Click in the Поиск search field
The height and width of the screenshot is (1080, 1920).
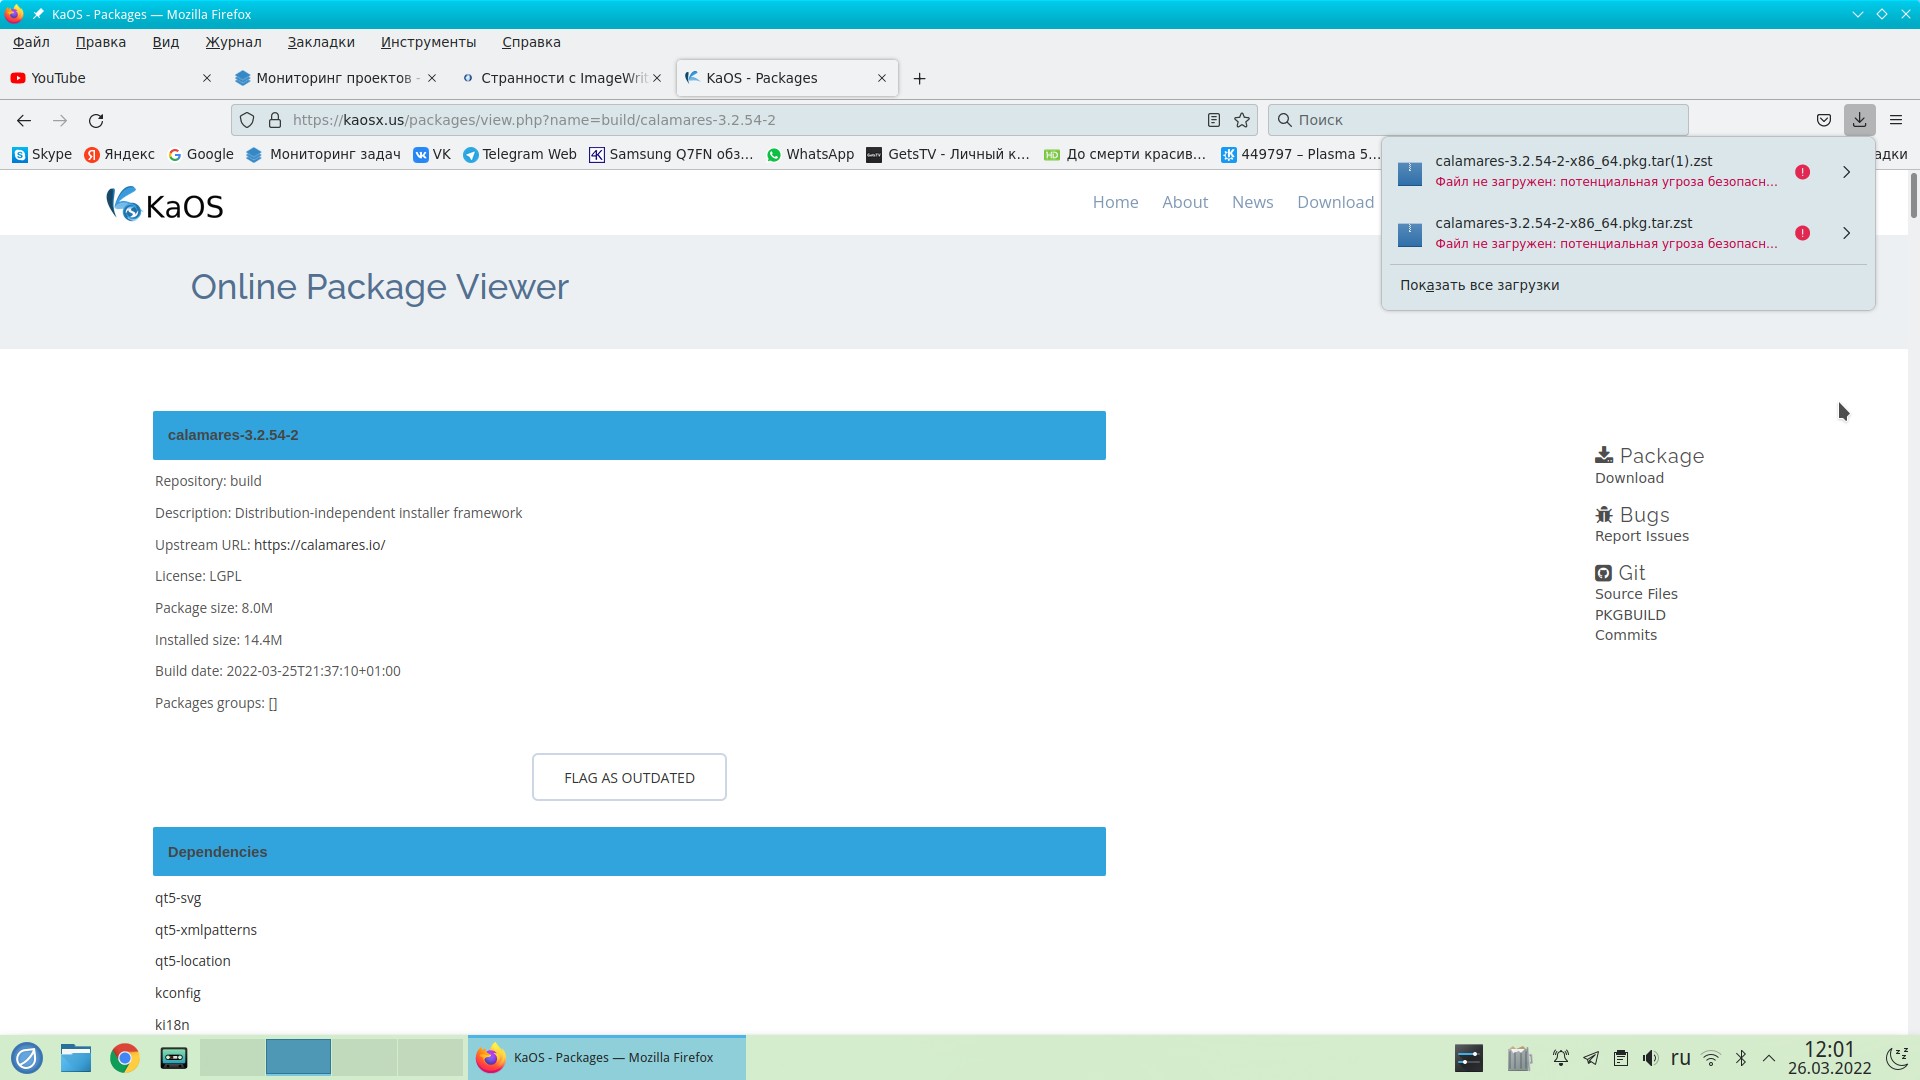(1480, 120)
